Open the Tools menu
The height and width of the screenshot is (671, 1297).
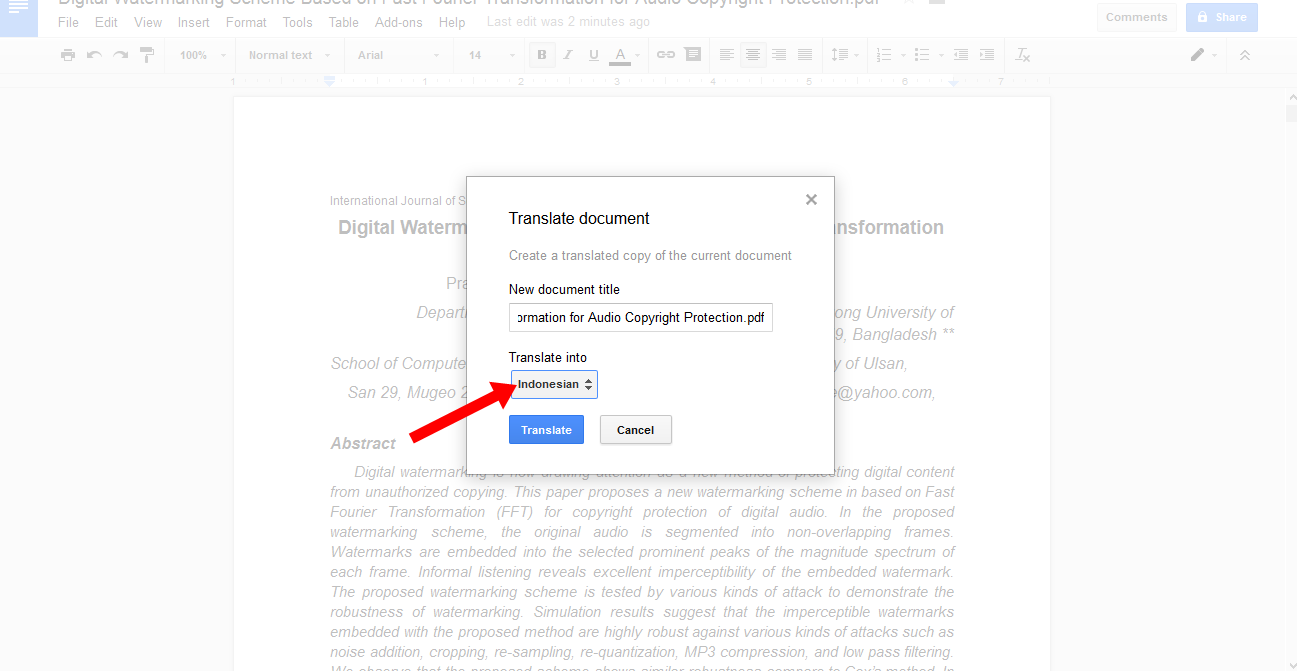click(298, 22)
